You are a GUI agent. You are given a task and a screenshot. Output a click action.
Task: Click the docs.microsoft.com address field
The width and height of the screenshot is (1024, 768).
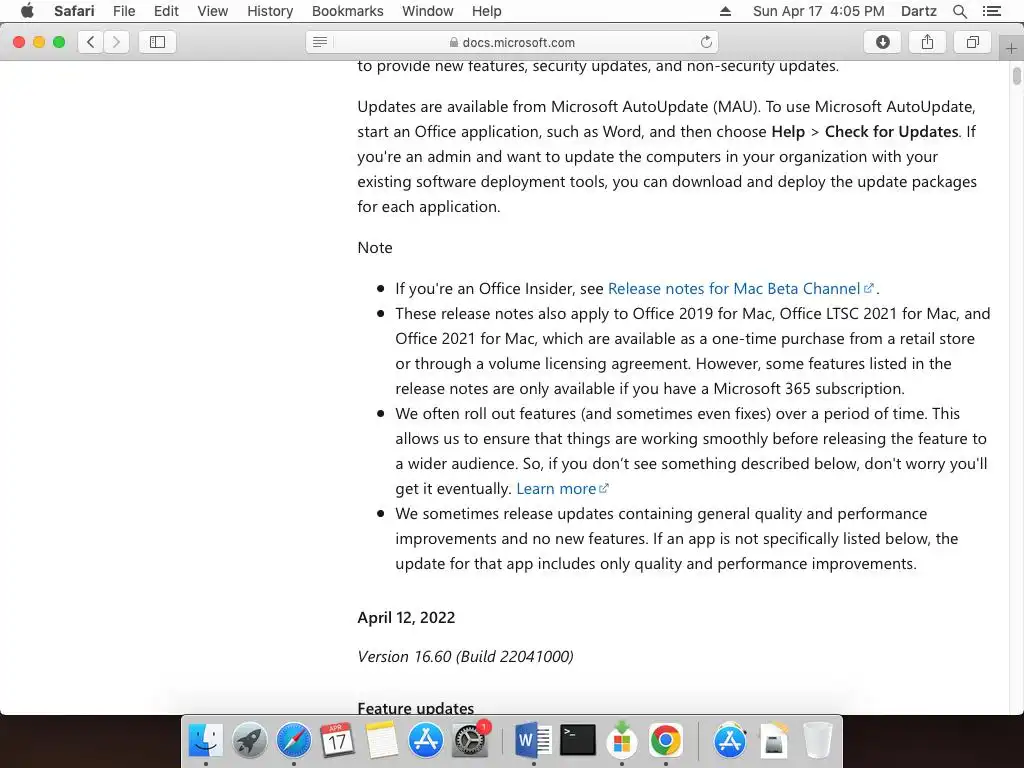click(512, 42)
